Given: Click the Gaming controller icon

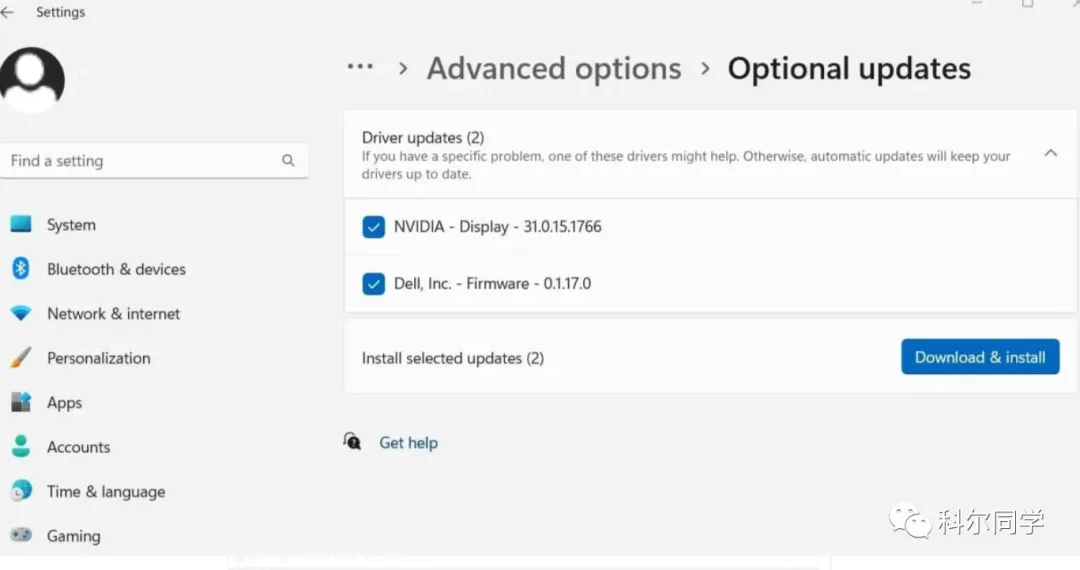Looking at the screenshot, I should pos(21,536).
